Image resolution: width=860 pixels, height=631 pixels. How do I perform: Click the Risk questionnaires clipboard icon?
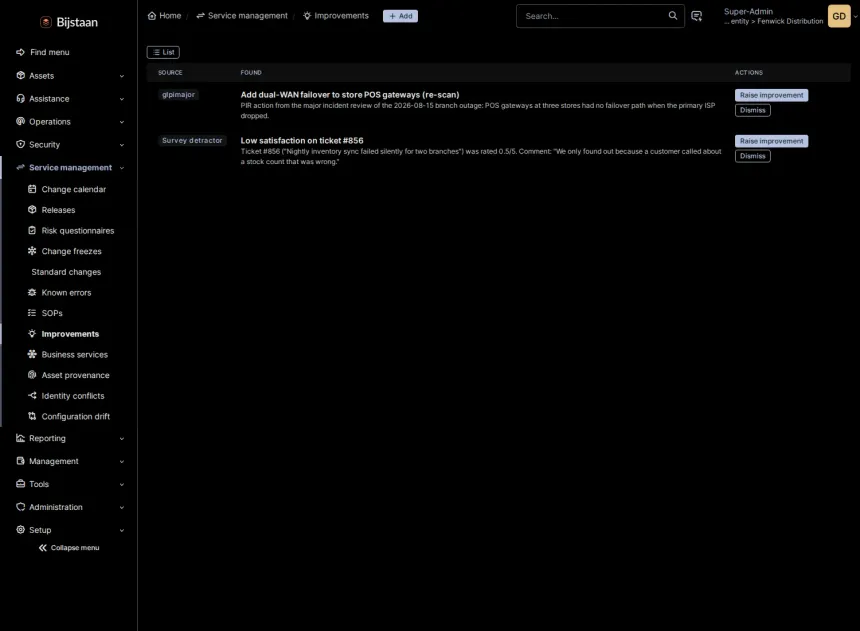(32, 230)
